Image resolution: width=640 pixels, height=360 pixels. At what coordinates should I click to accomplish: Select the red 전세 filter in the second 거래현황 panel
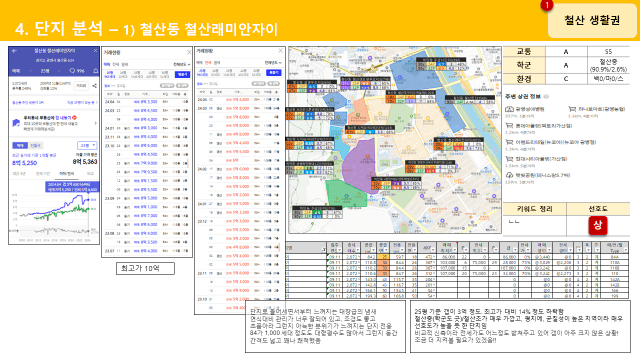point(208,63)
